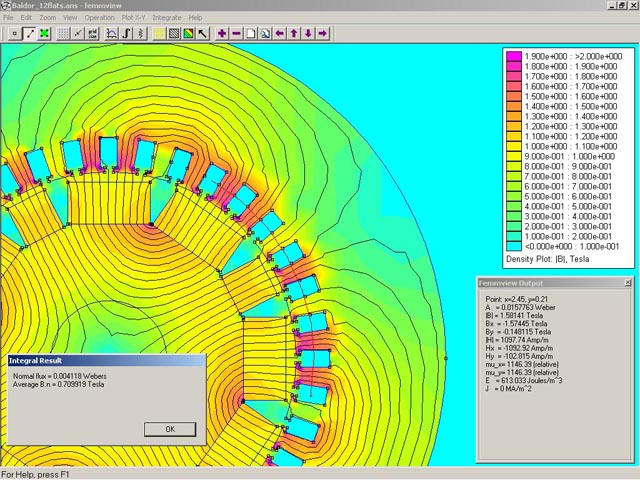Select the Point properties mode tool

tap(15, 33)
